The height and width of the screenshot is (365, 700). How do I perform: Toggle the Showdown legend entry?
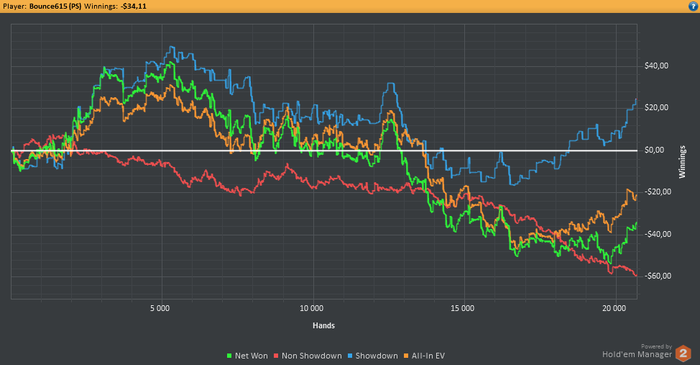373,356
